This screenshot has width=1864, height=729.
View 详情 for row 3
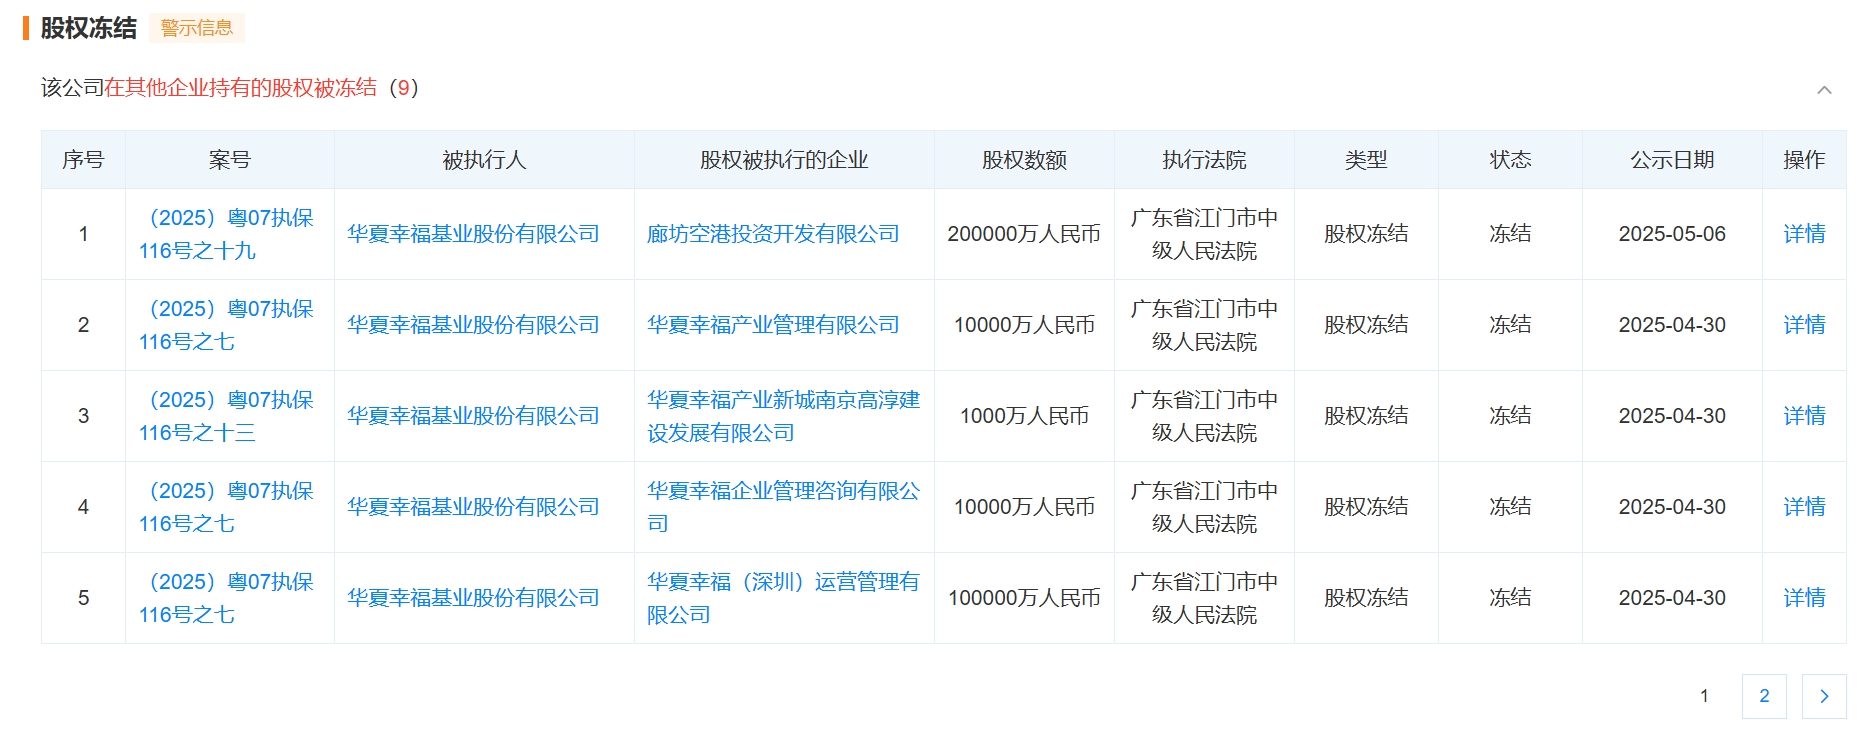click(x=1804, y=416)
